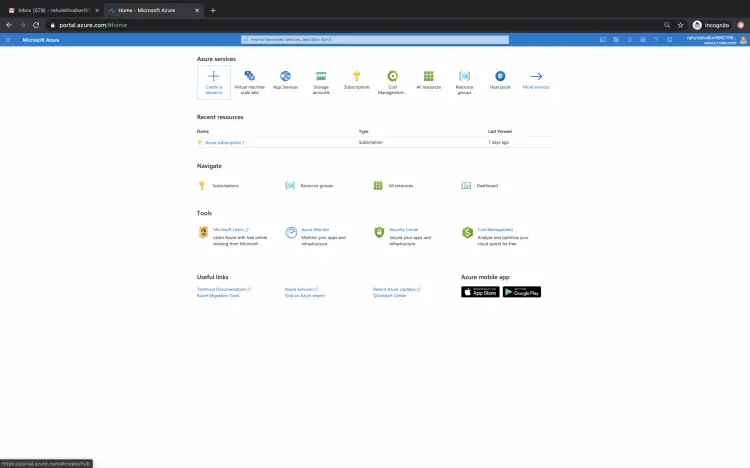Viewport: 750px width, 468px height.
Task: Open App Services from Azure services
Action: coord(285,79)
